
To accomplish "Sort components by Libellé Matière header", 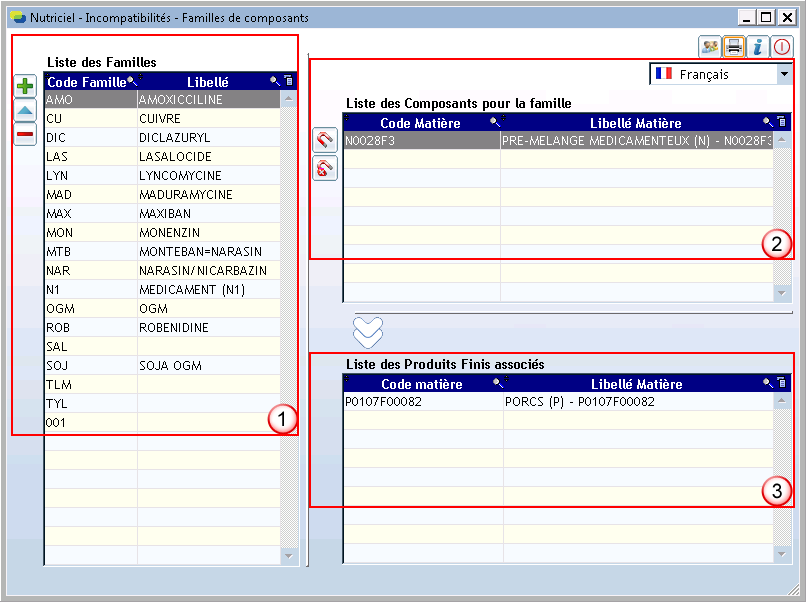I will point(635,123).
